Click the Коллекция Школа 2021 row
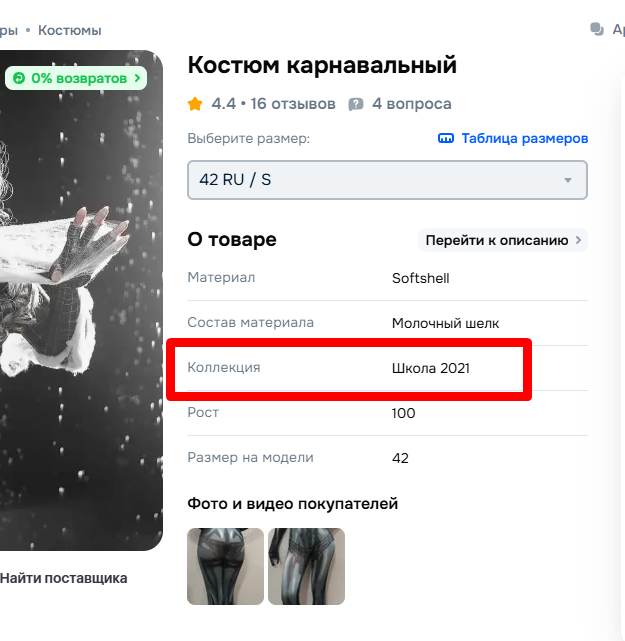Viewport: 625px width, 641px height. [387, 368]
